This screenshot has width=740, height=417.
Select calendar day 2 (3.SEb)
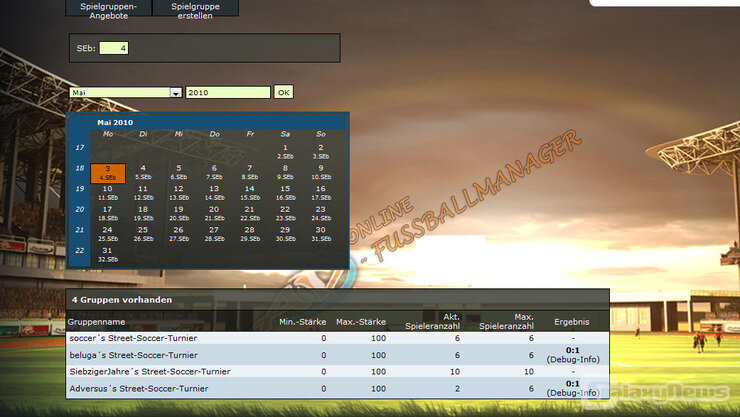coord(321,152)
